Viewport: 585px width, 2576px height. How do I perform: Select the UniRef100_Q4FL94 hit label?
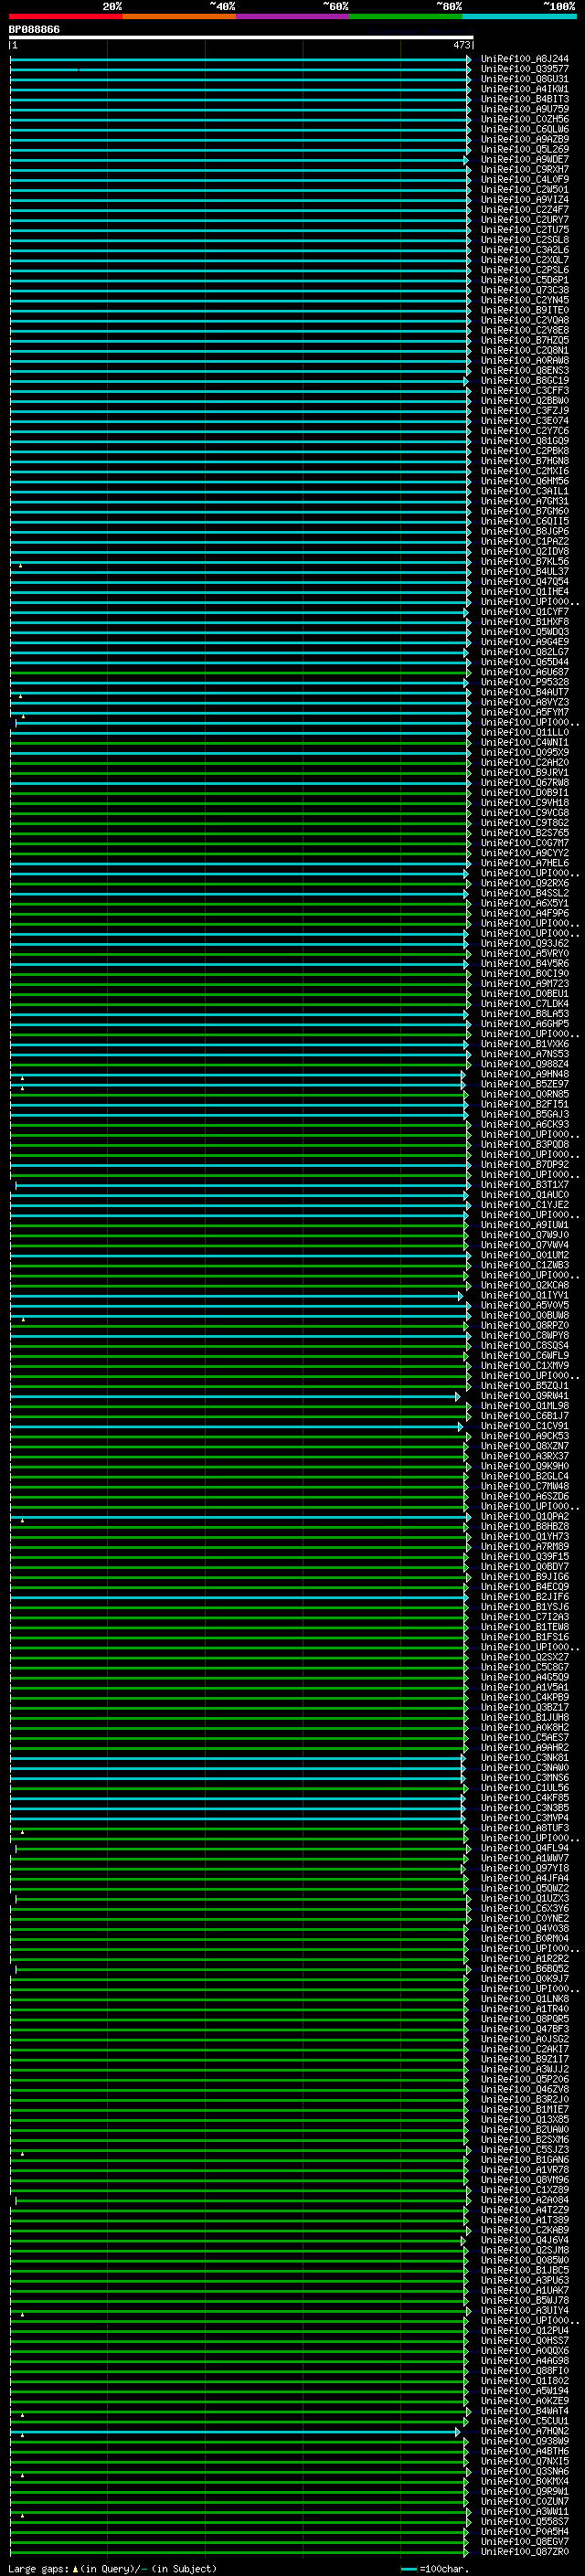point(524,1848)
